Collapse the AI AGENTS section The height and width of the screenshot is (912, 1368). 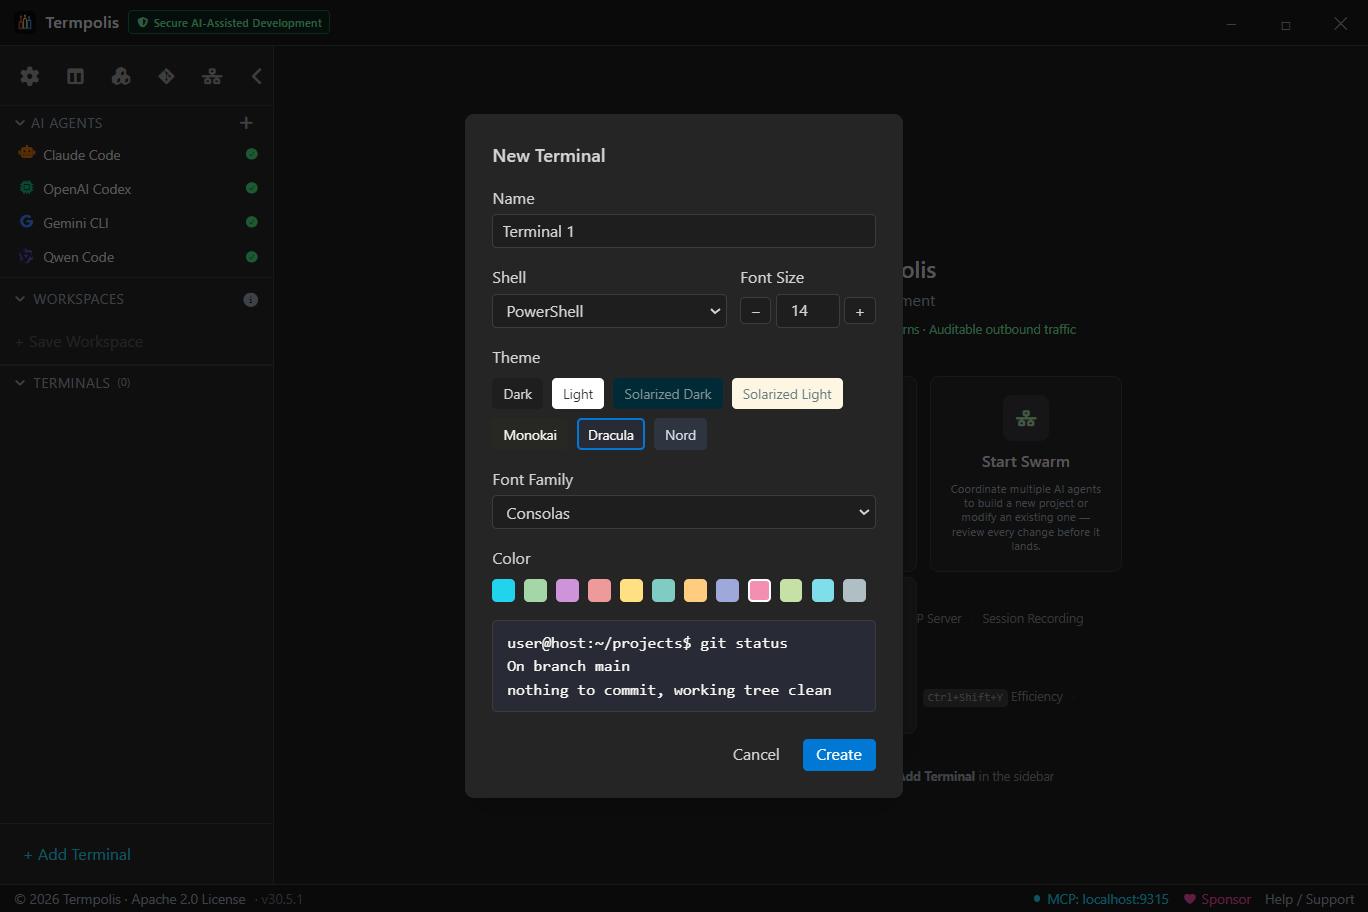pyautogui.click(x=20, y=123)
